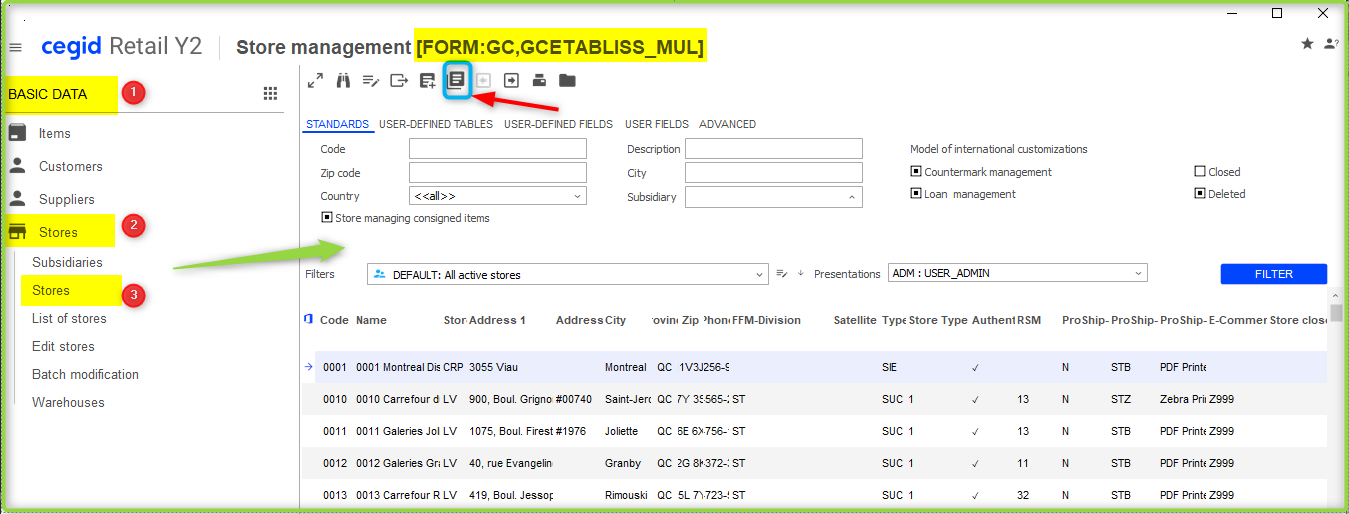
Task: Switch to USER FIELDS tab
Action: tap(657, 124)
